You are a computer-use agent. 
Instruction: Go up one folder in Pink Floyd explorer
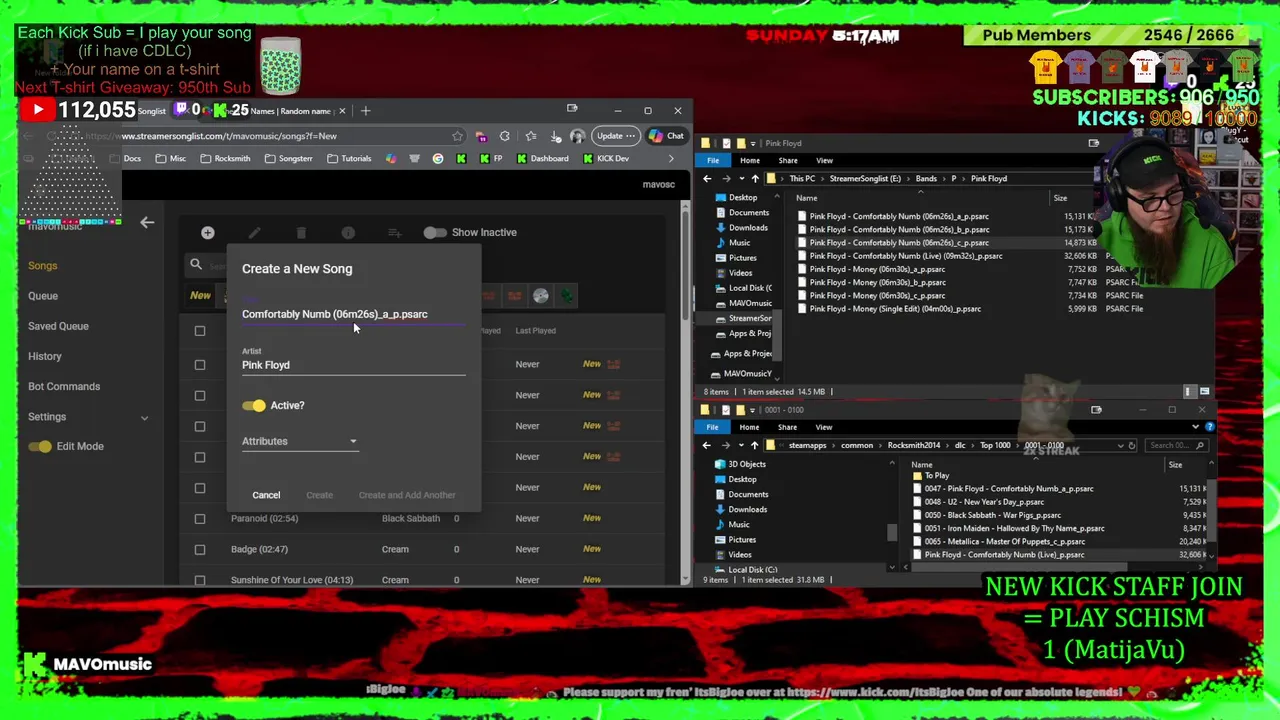pyautogui.click(x=755, y=178)
